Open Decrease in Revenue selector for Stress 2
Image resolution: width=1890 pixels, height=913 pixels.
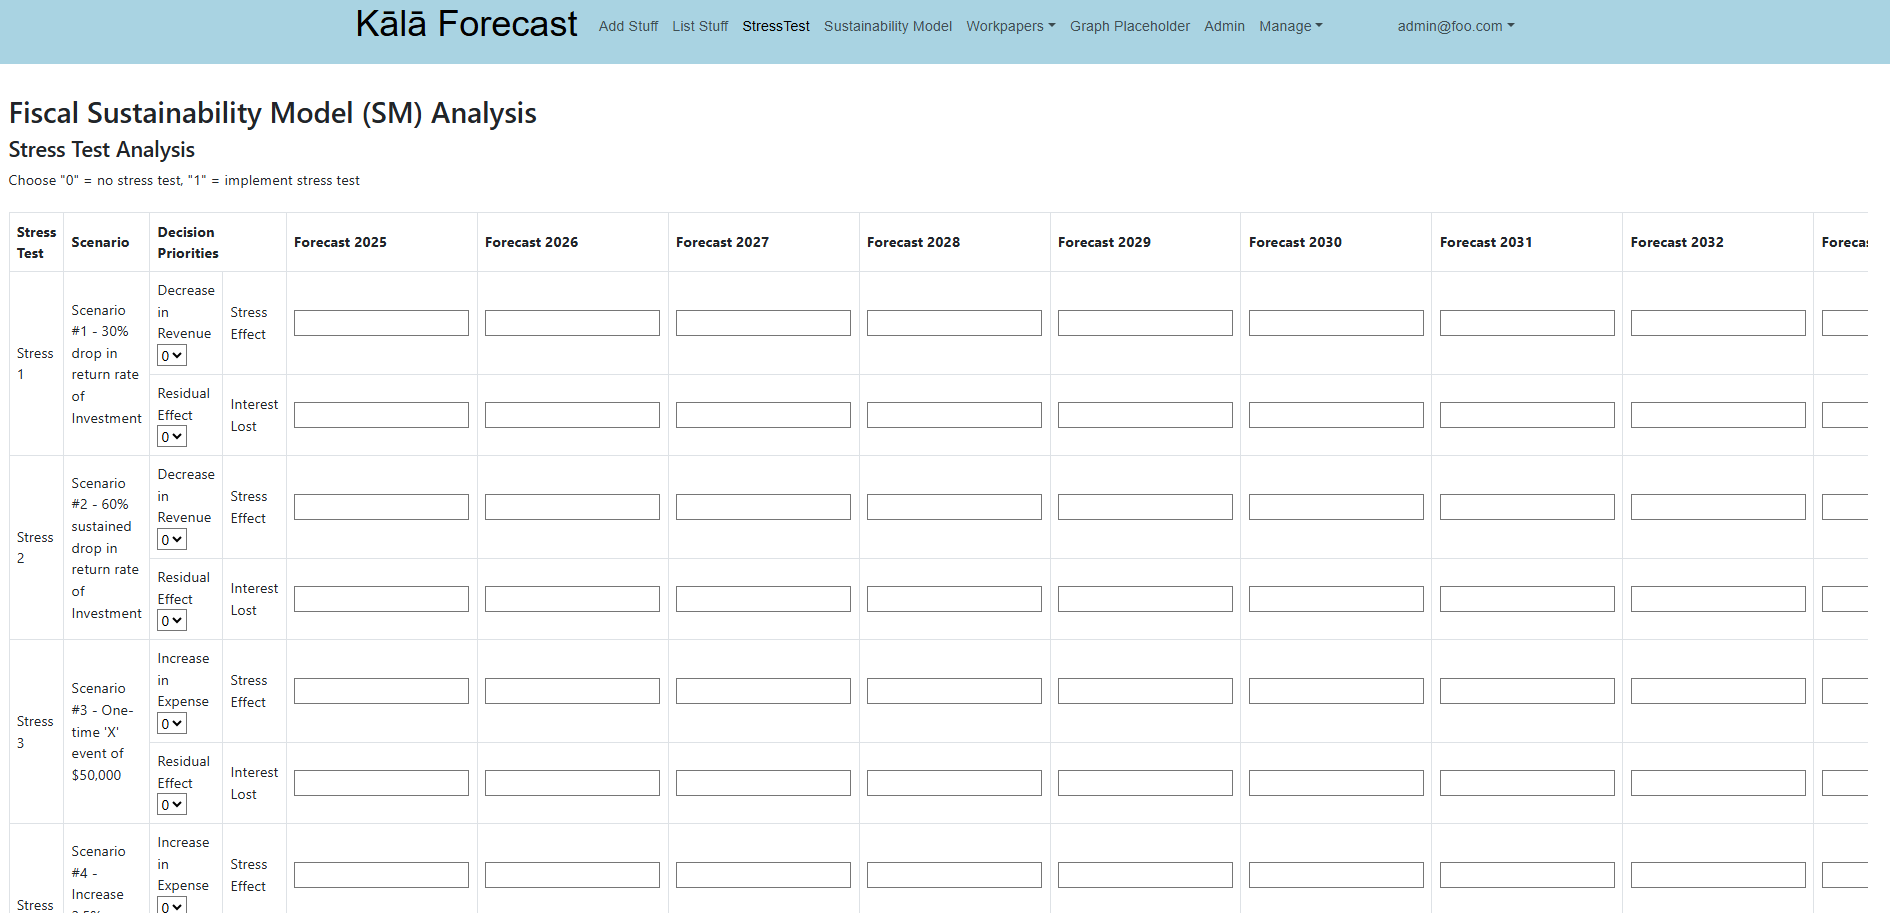[x=171, y=539]
